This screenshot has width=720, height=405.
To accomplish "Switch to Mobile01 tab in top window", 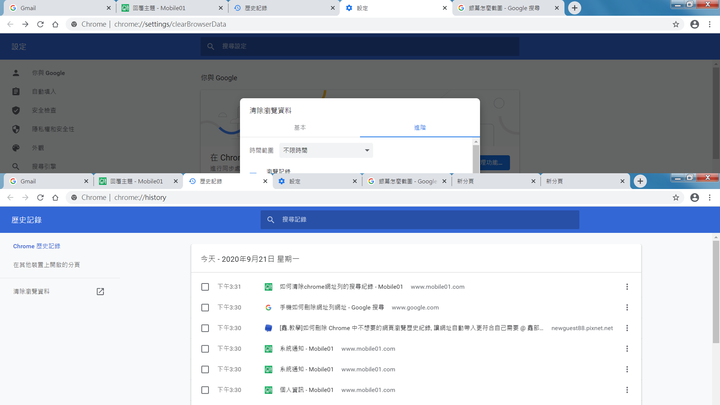I will (170, 8).
